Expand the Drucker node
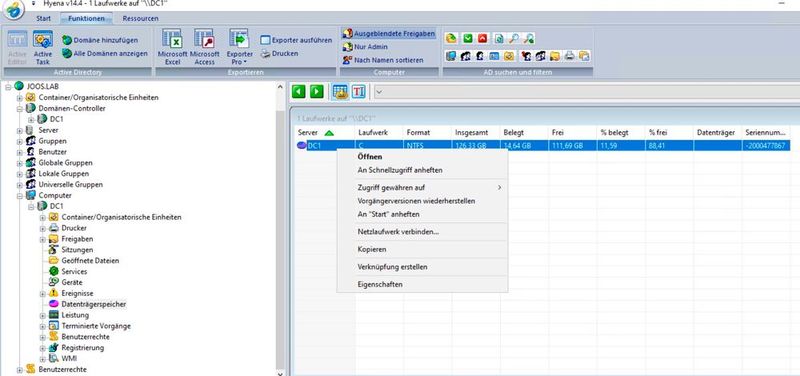The image size is (800, 376). (42, 228)
